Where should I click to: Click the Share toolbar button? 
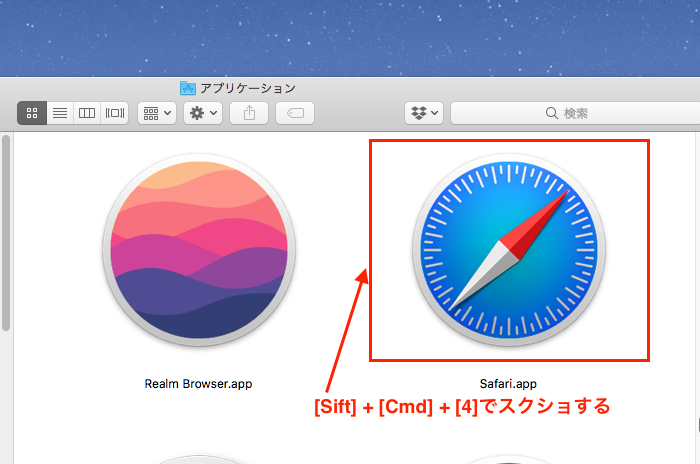click(x=249, y=113)
